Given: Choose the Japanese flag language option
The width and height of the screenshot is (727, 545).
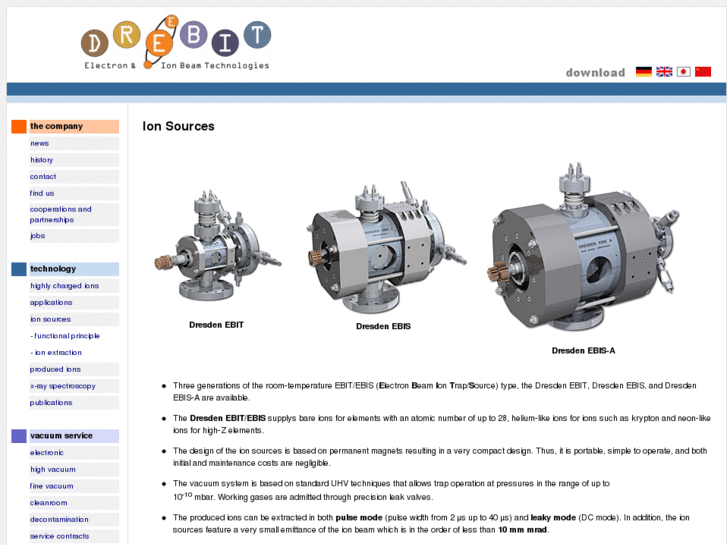Looking at the screenshot, I should (x=683, y=71).
